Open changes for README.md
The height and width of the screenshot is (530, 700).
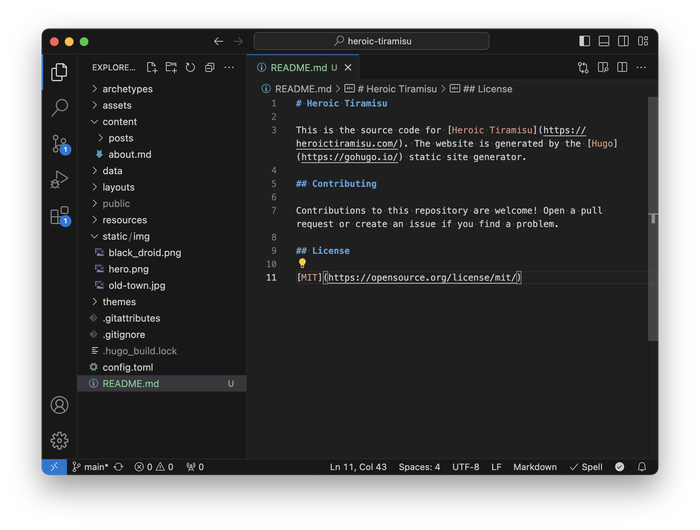[583, 67]
